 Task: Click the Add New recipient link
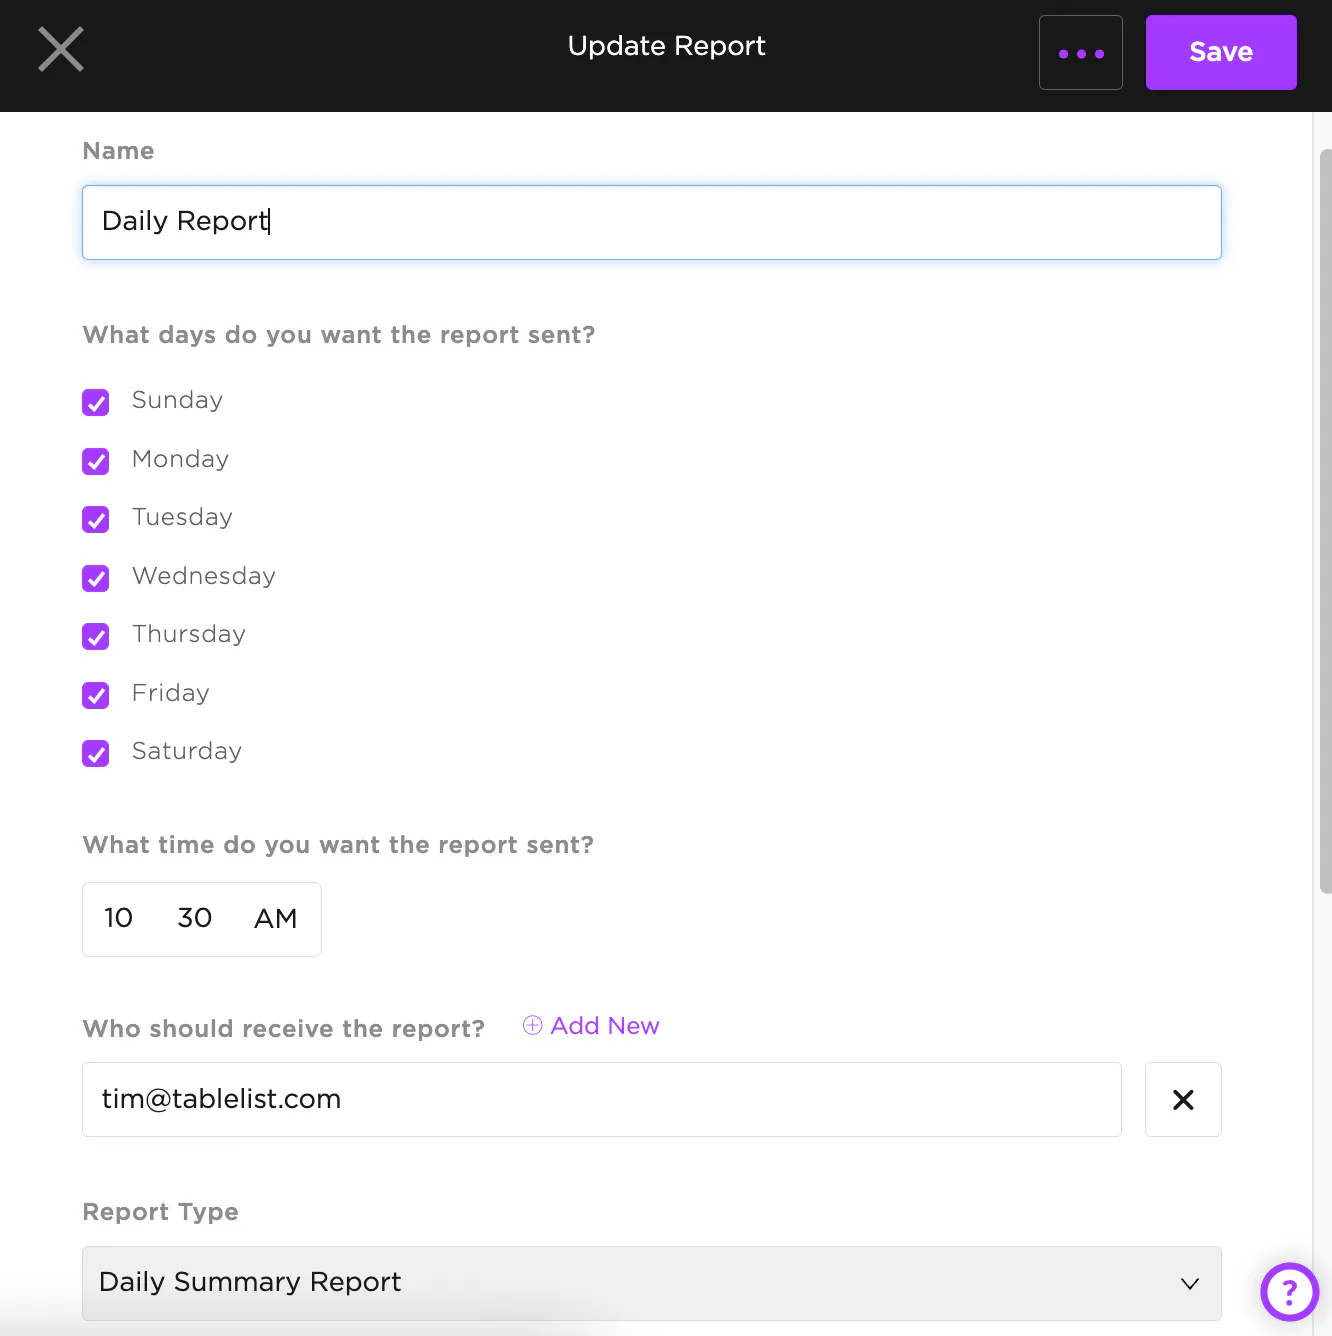click(x=604, y=1026)
